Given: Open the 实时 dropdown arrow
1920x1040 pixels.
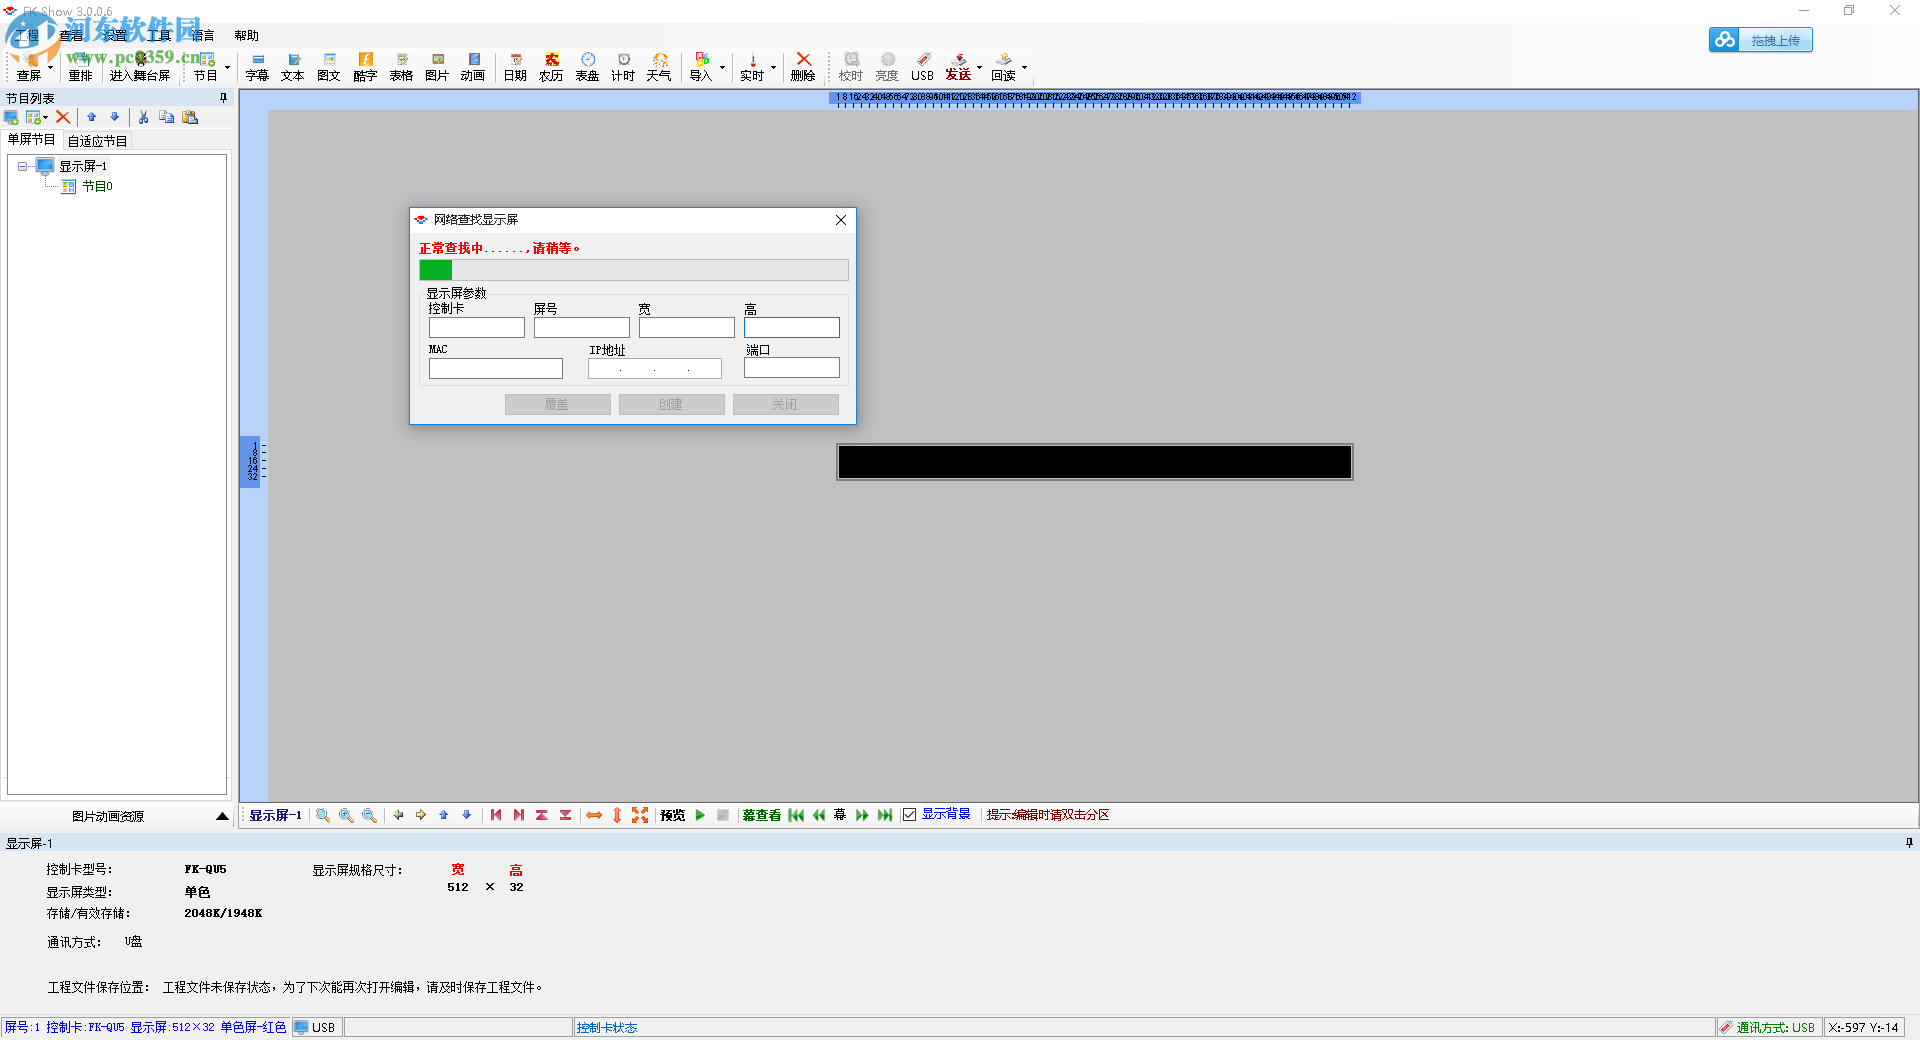Looking at the screenshot, I should click(x=773, y=68).
